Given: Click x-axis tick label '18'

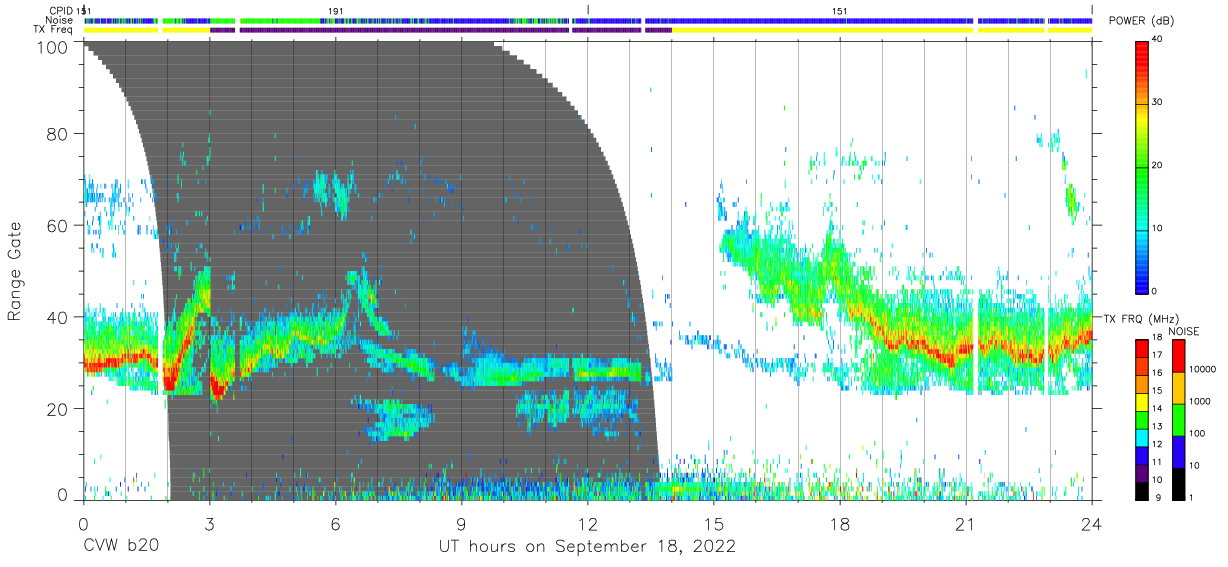Looking at the screenshot, I should point(840,524).
